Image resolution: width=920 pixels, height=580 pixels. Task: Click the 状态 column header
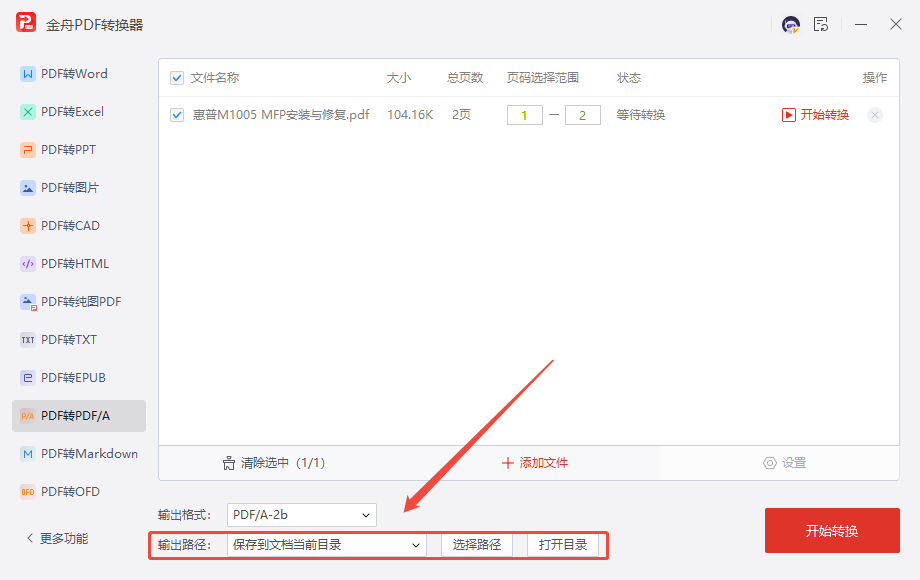click(x=629, y=78)
